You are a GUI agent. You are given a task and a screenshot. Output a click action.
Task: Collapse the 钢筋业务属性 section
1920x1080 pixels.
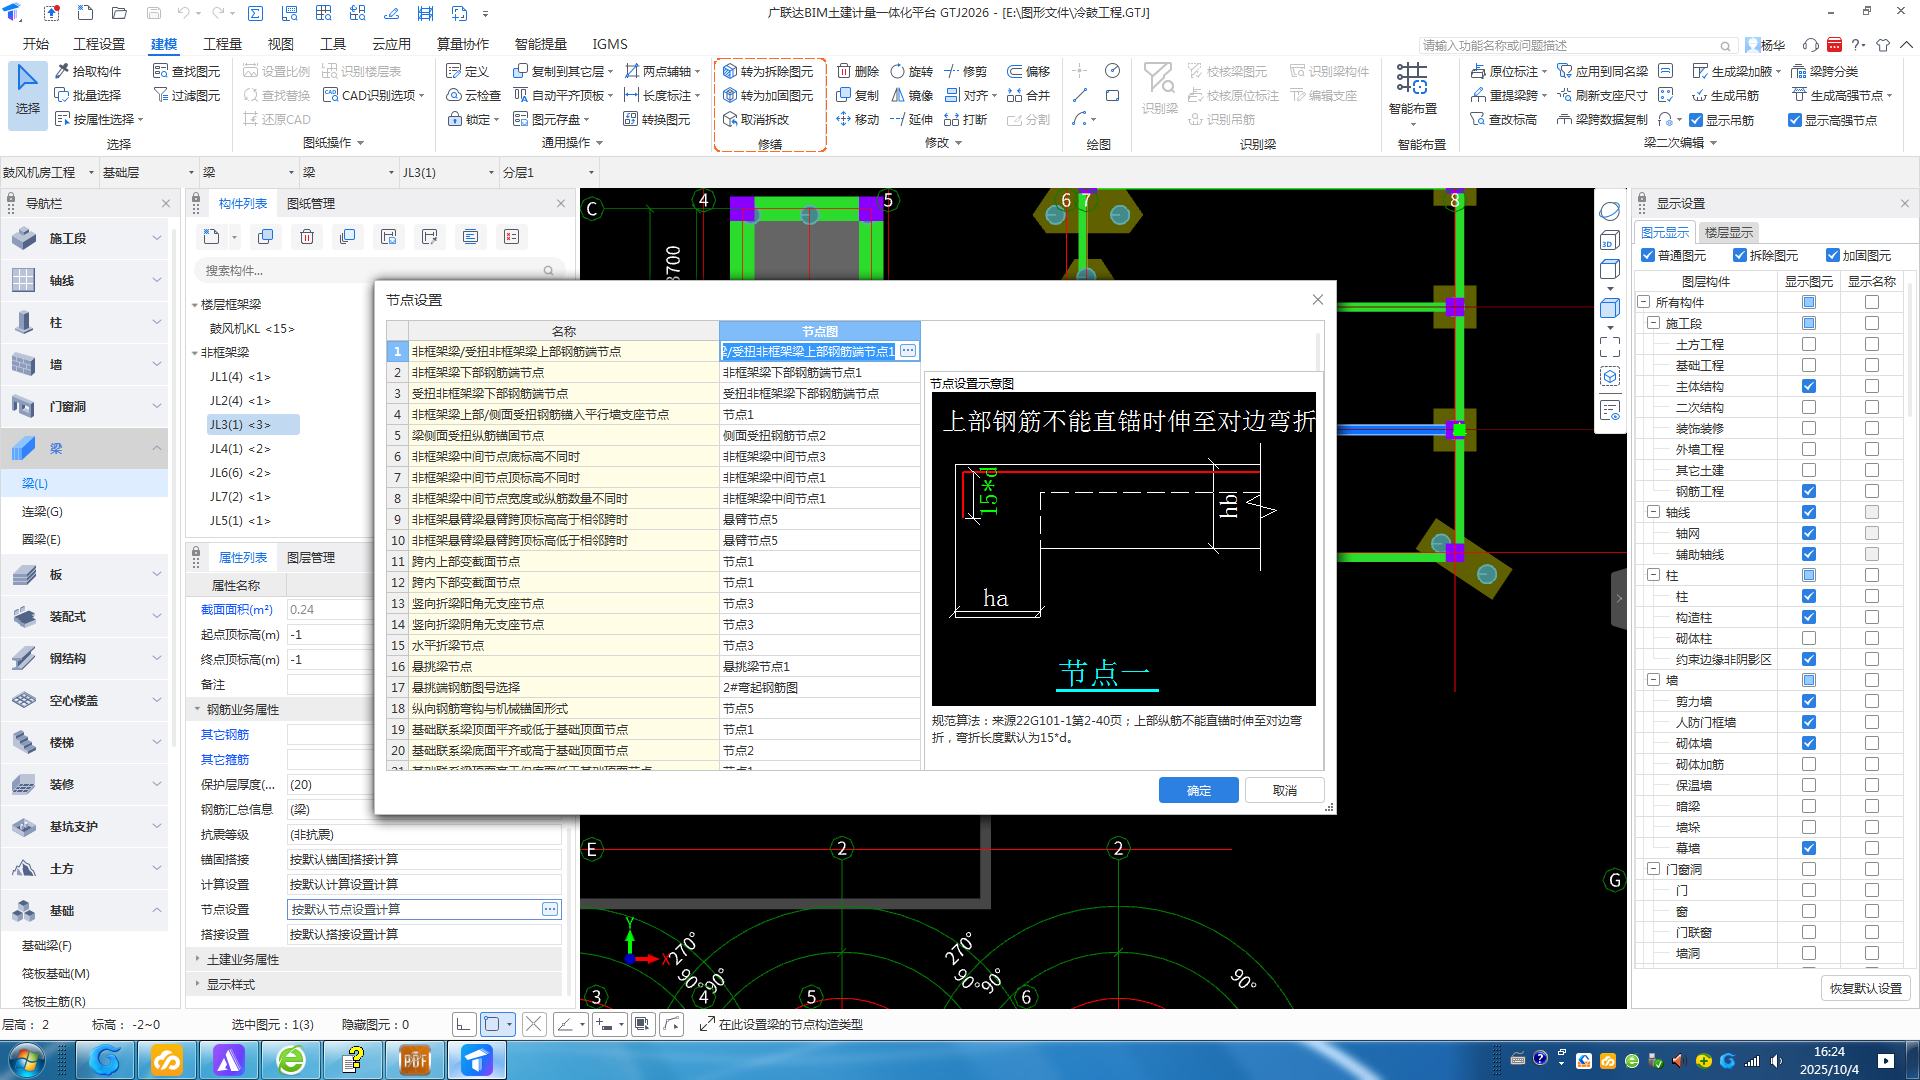tap(198, 709)
